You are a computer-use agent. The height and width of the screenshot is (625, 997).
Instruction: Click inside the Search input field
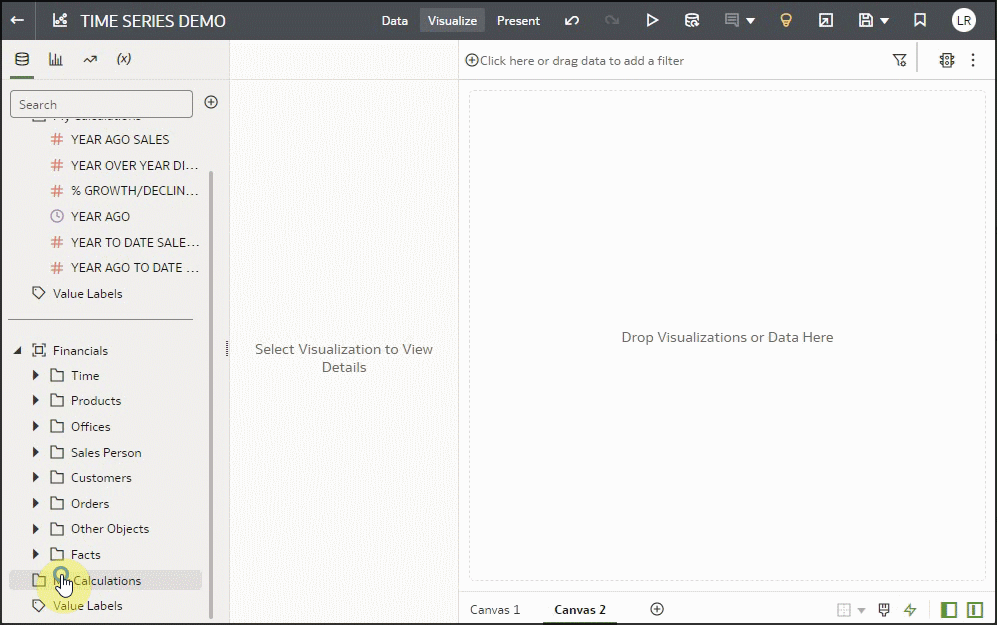tap(100, 103)
